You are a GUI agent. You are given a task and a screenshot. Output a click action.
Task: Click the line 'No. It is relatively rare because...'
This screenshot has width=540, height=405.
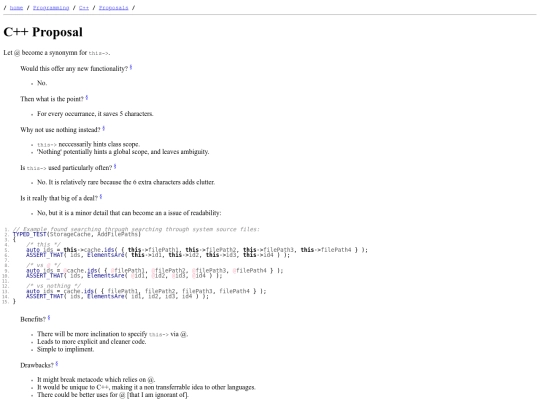pyautogui.click(x=126, y=182)
